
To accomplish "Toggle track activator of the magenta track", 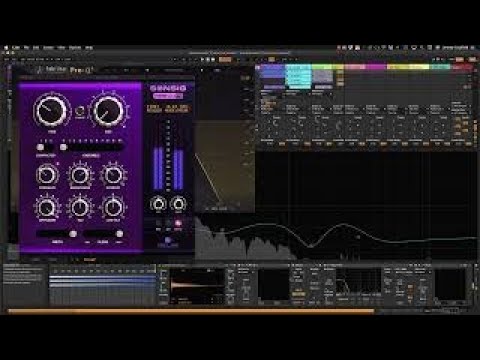I will pyautogui.click(x=384, y=144).
